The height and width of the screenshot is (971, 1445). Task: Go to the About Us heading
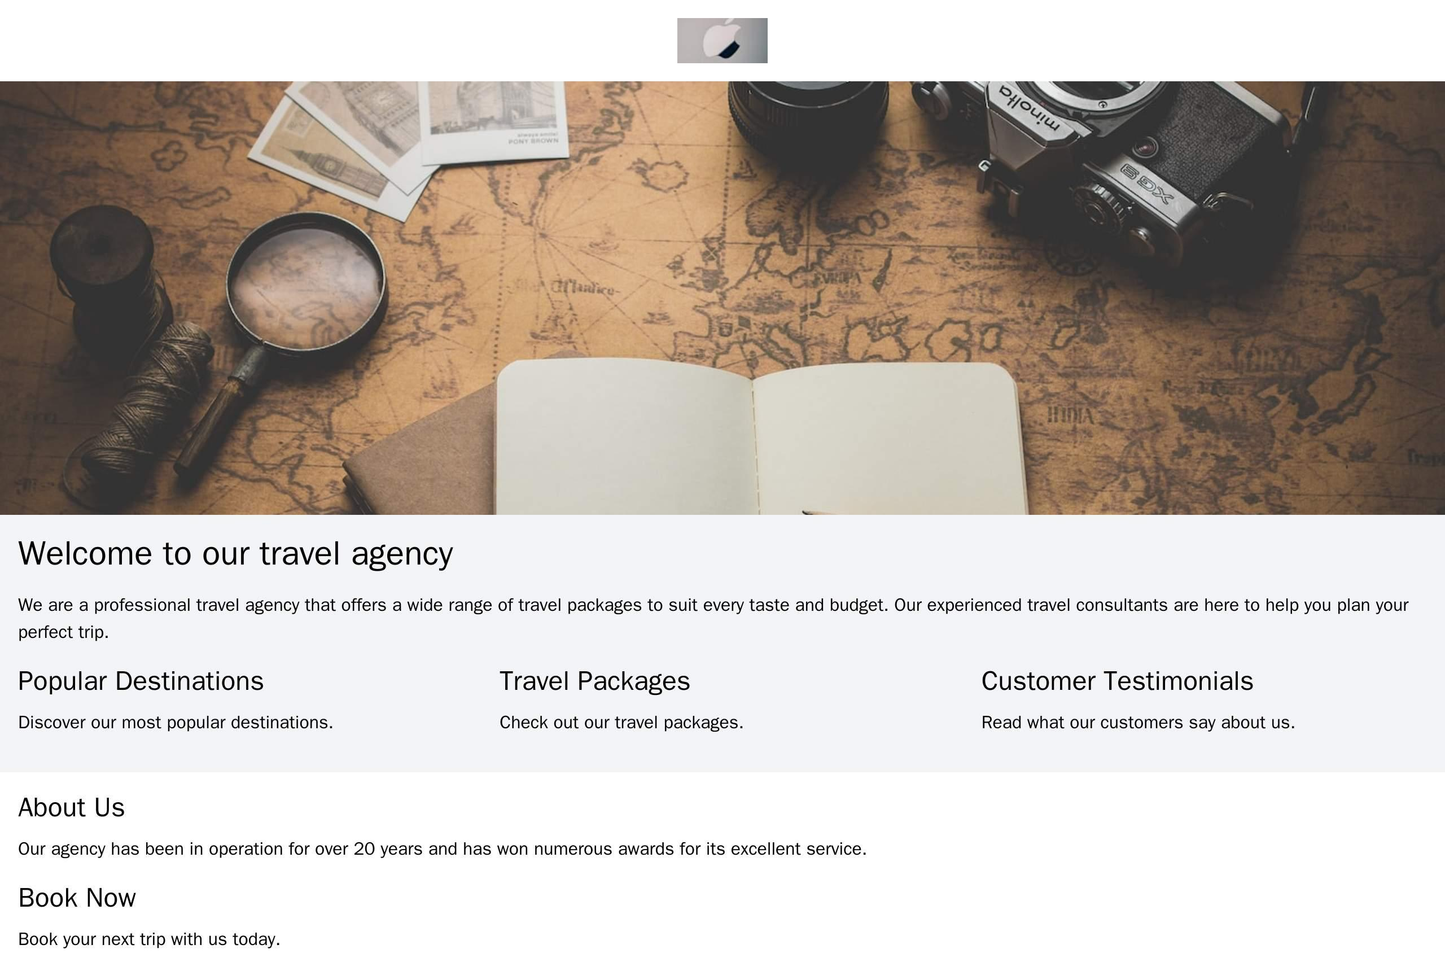point(71,807)
